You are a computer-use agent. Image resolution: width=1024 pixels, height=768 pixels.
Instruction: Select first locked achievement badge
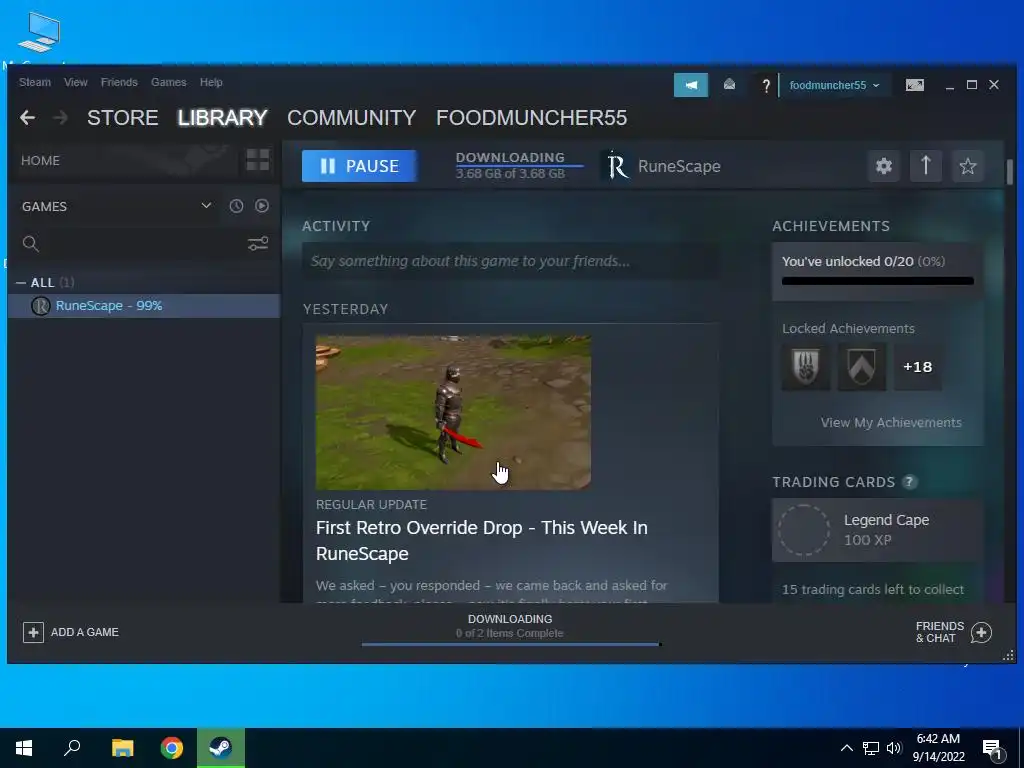tap(806, 367)
